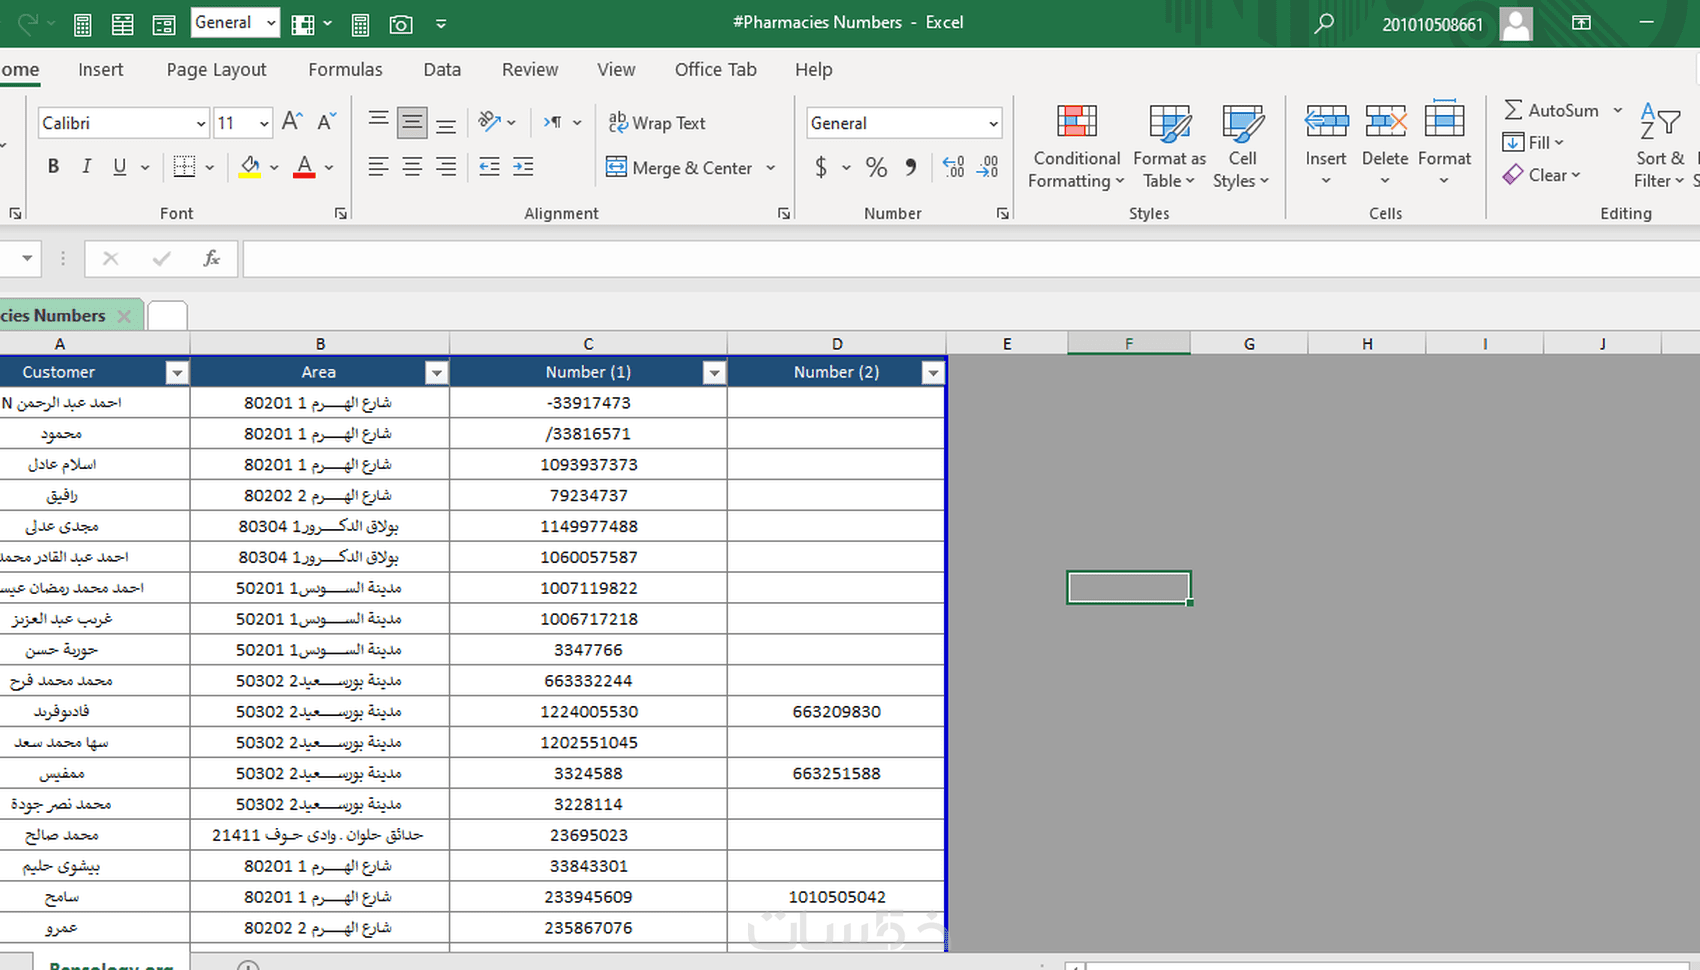Toggle Italic formatting
This screenshot has height=970, width=1700.
pos(86,167)
